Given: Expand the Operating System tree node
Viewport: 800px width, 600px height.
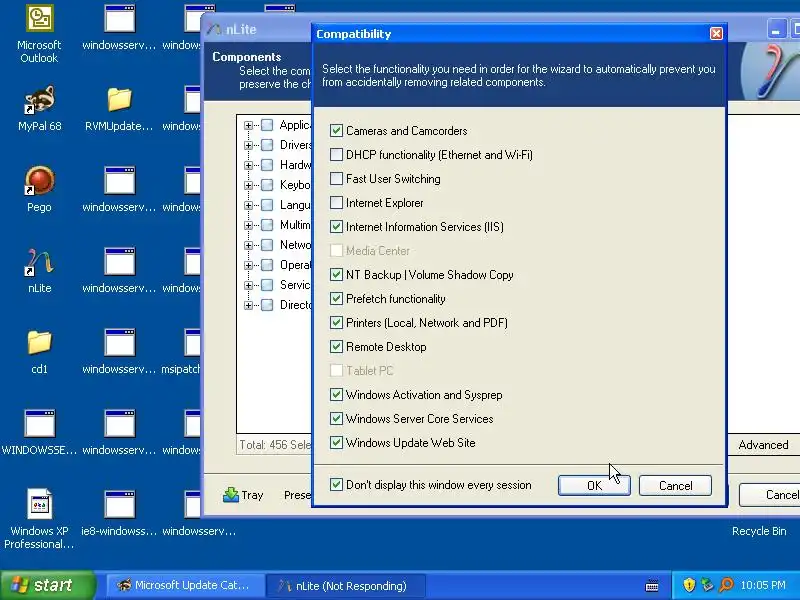Looking at the screenshot, I should pyautogui.click(x=248, y=265).
